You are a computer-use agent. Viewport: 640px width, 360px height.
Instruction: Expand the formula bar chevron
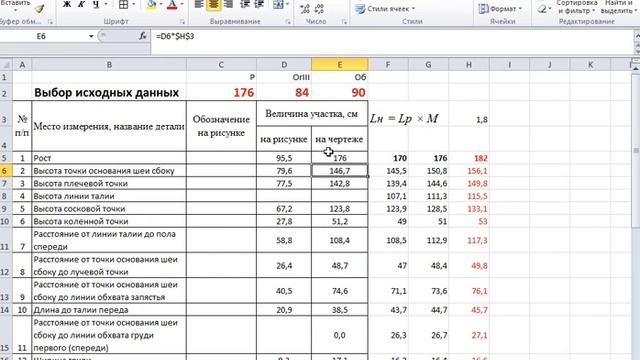click(x=636, y=36)
